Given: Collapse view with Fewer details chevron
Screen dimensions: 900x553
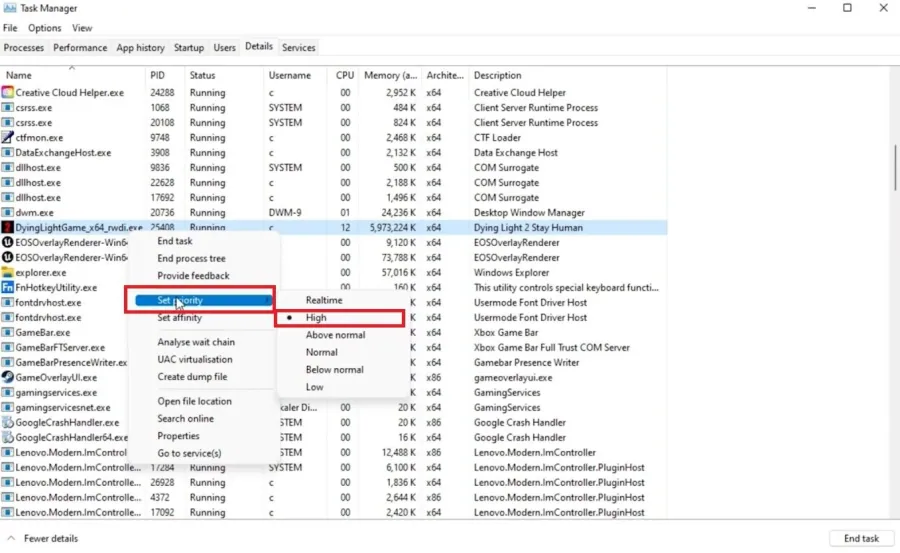Looking at the screenshot, I should pos(11,539).
